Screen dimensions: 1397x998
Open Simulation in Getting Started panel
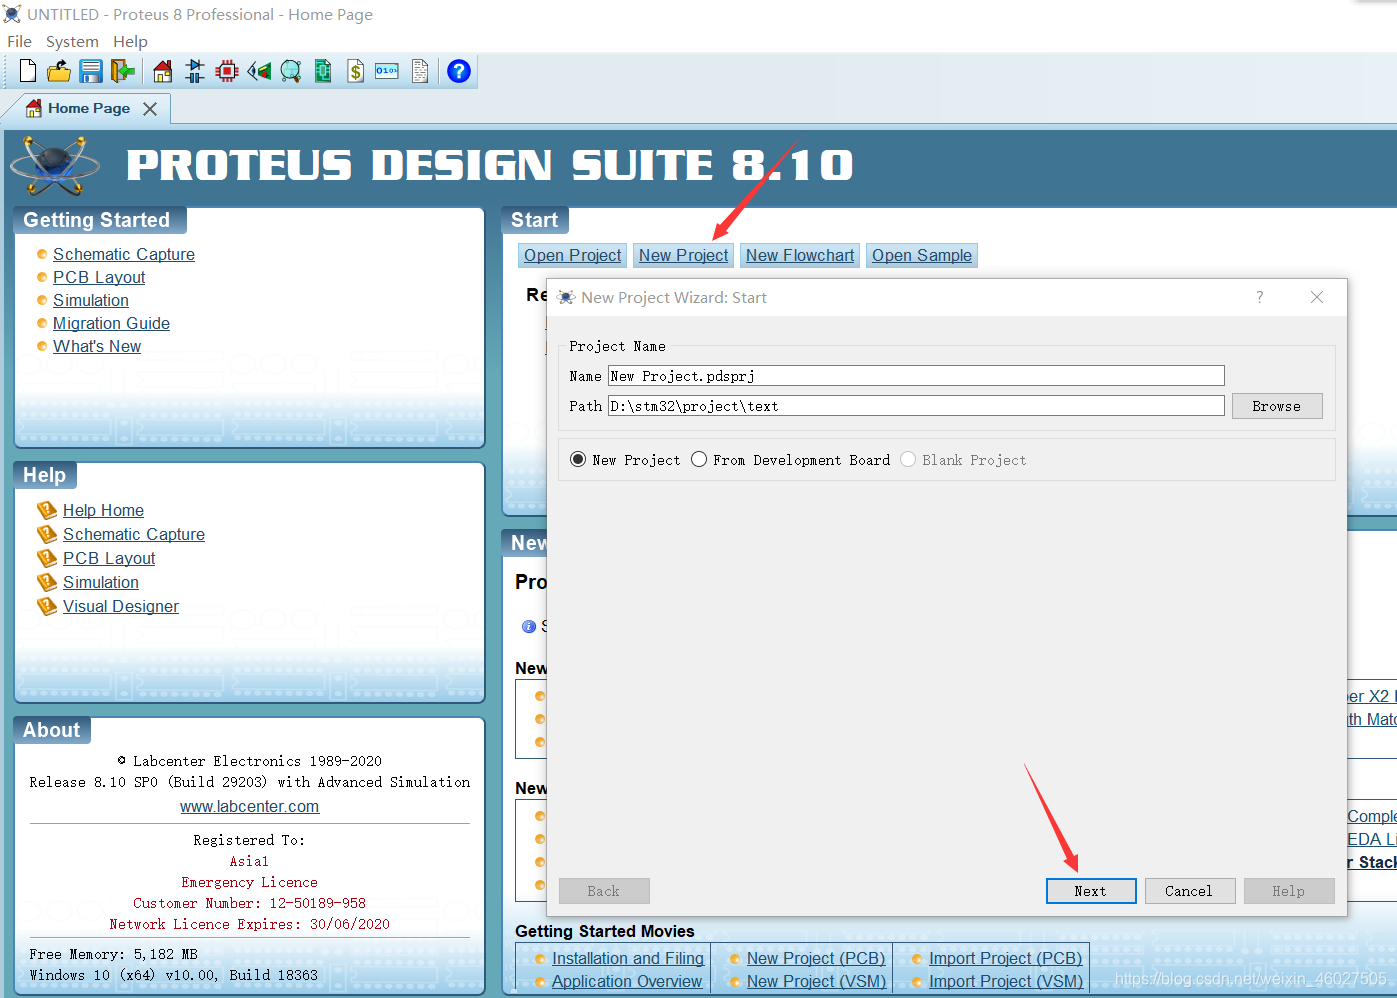coord(91,300)
